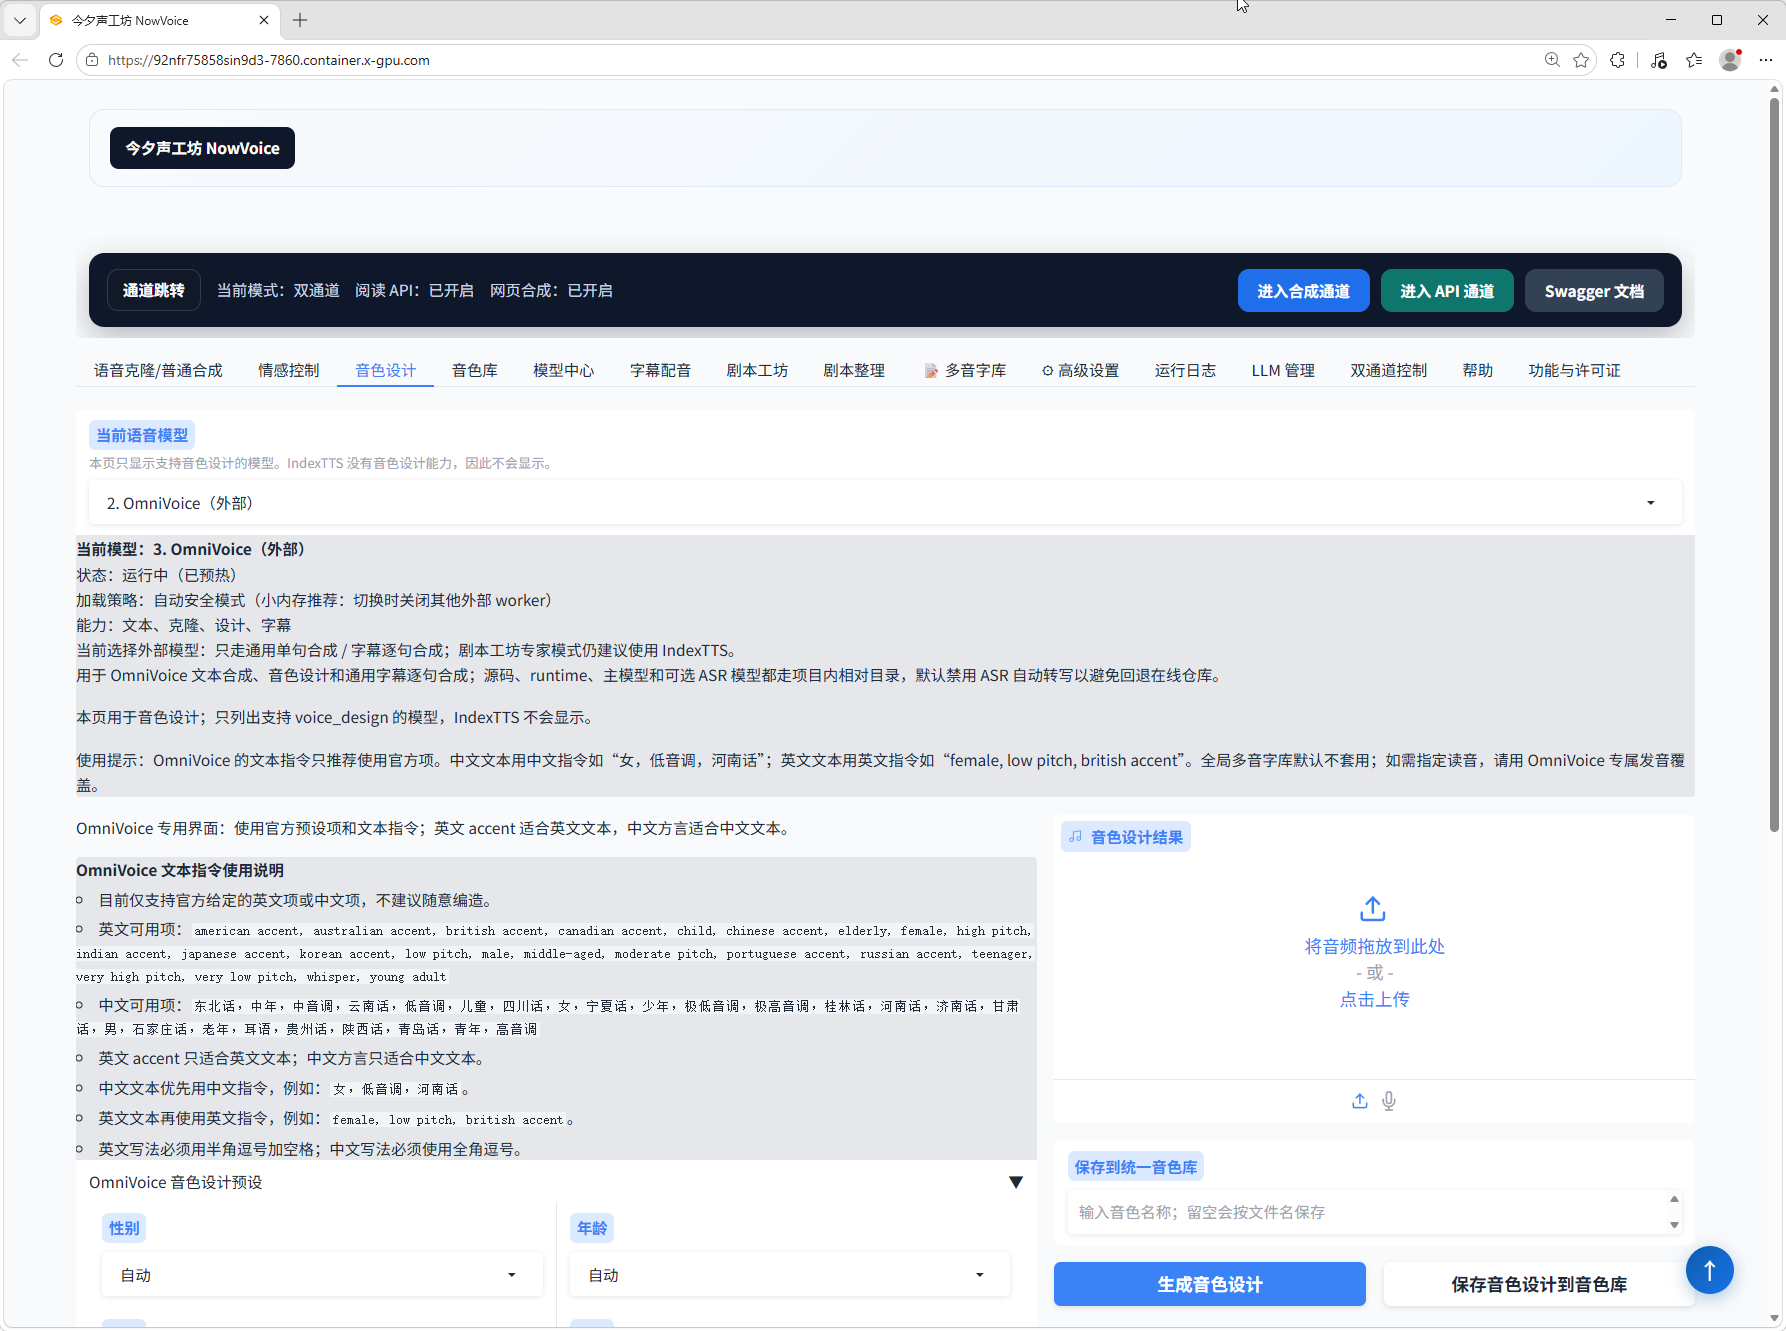Add this page to favorites star
Image resolution: width=1786 pixels, height=1331 pixels.
point(1581,60)
